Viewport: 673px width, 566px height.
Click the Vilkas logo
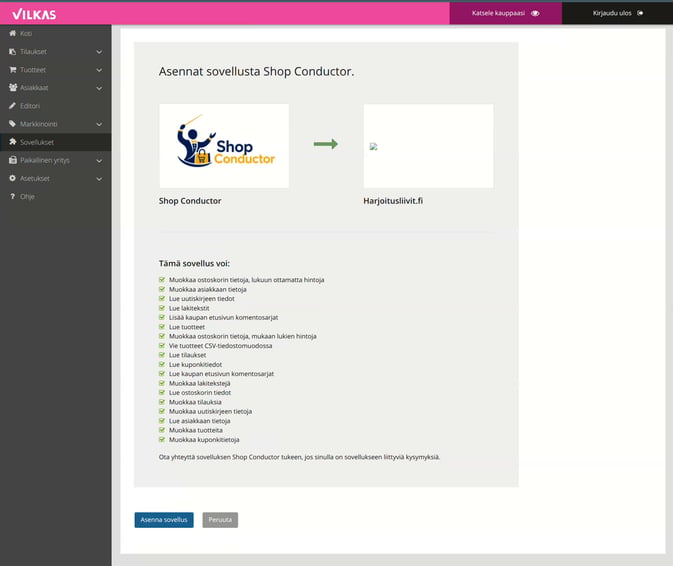click(34, 14)
